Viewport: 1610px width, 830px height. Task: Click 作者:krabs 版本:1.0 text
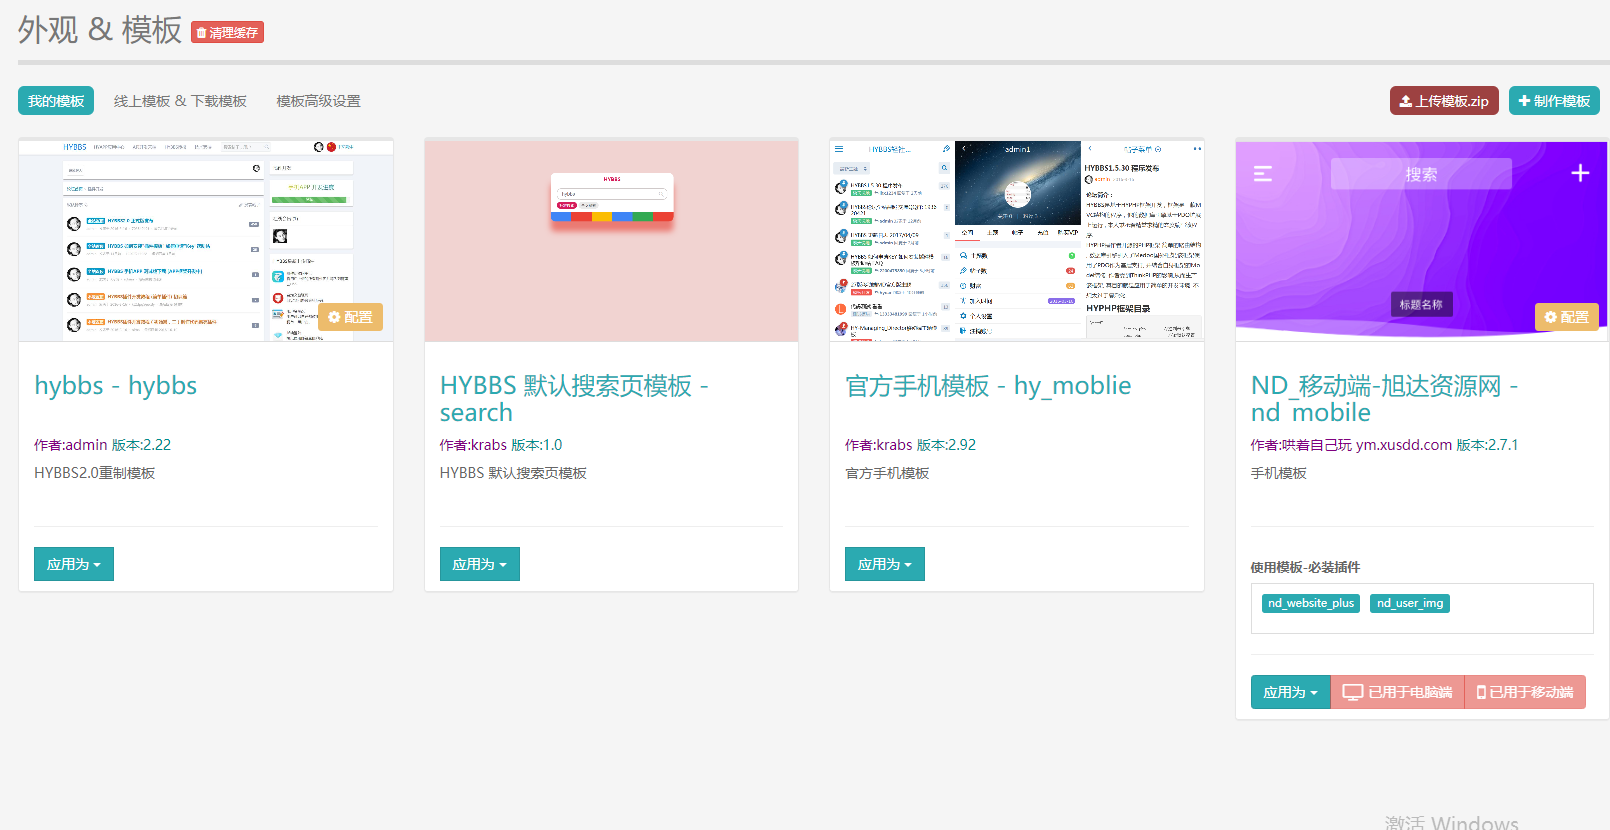(501, 445)
